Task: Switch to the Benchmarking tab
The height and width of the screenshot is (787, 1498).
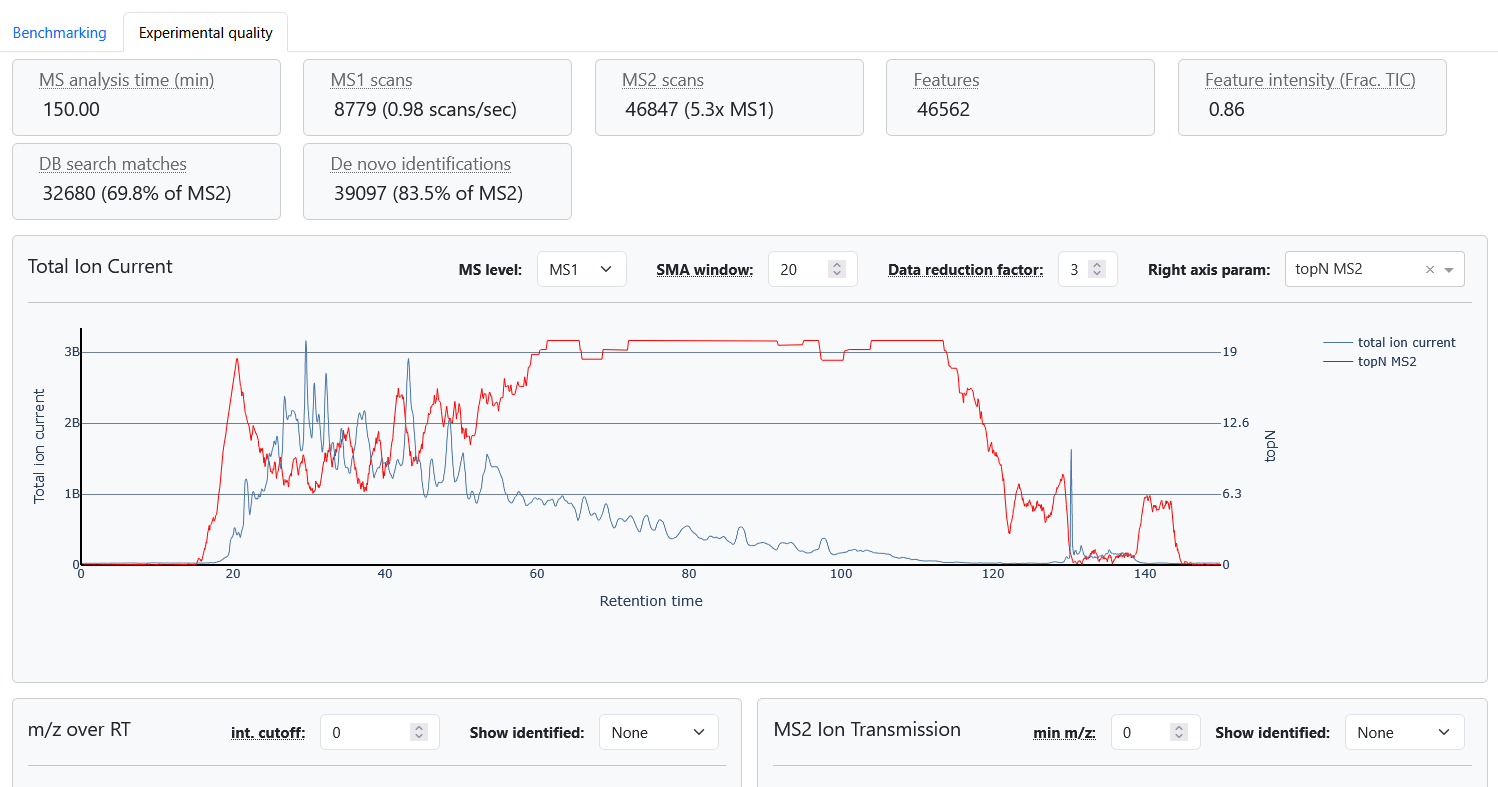Action: 59,33
